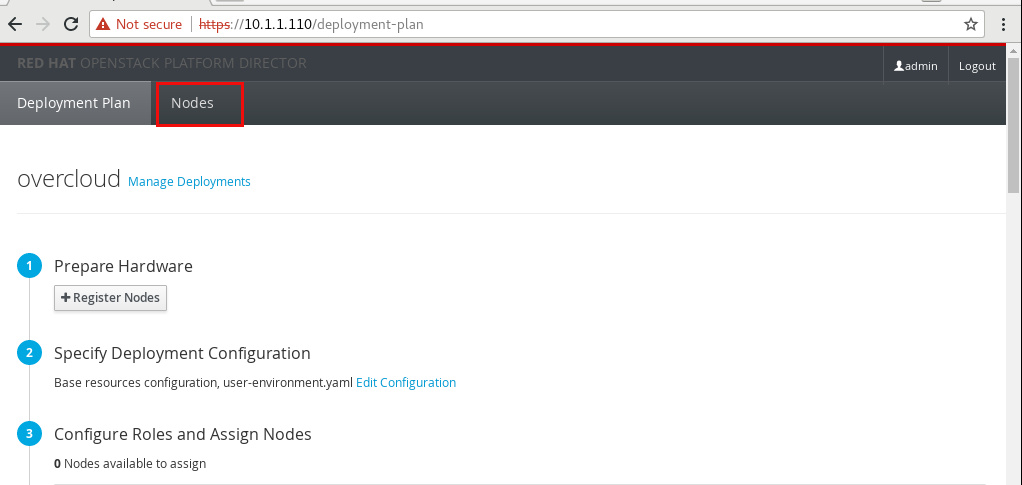Viewport: 1022px width, 485px height.
Task: Open the Manage Deployments link
Action: coord(189,181)
